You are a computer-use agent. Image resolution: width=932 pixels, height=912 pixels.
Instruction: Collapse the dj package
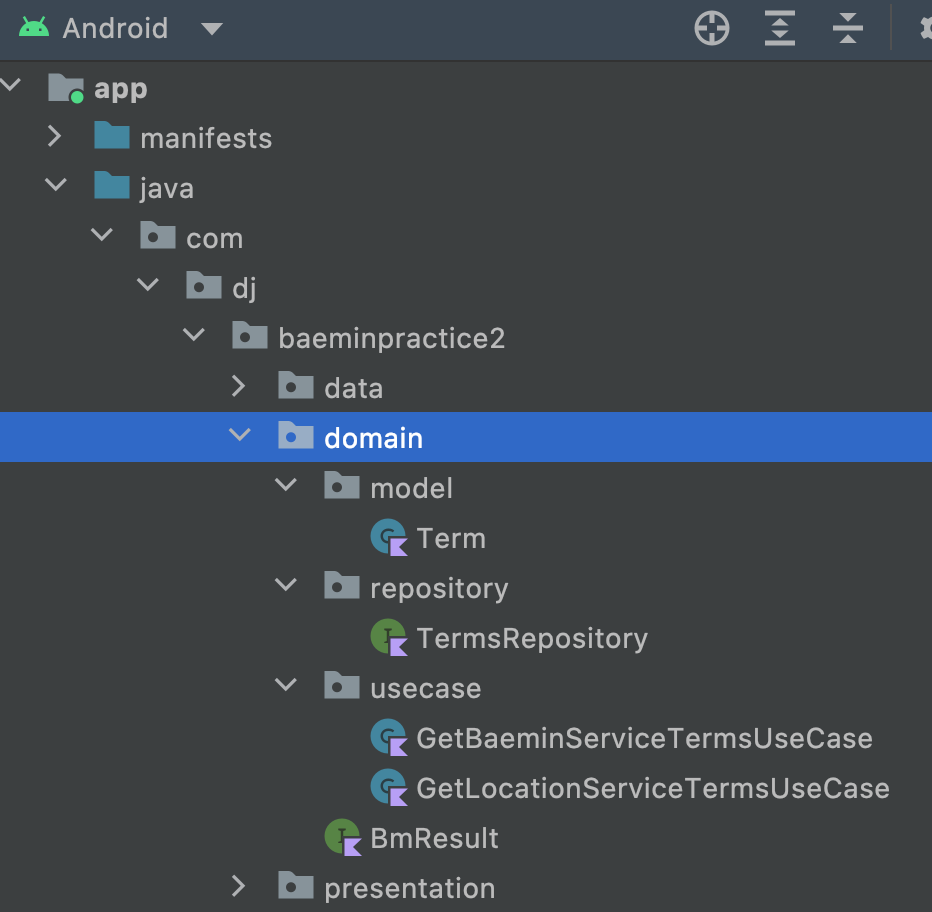pyautogui.click(x=147, y=284)
